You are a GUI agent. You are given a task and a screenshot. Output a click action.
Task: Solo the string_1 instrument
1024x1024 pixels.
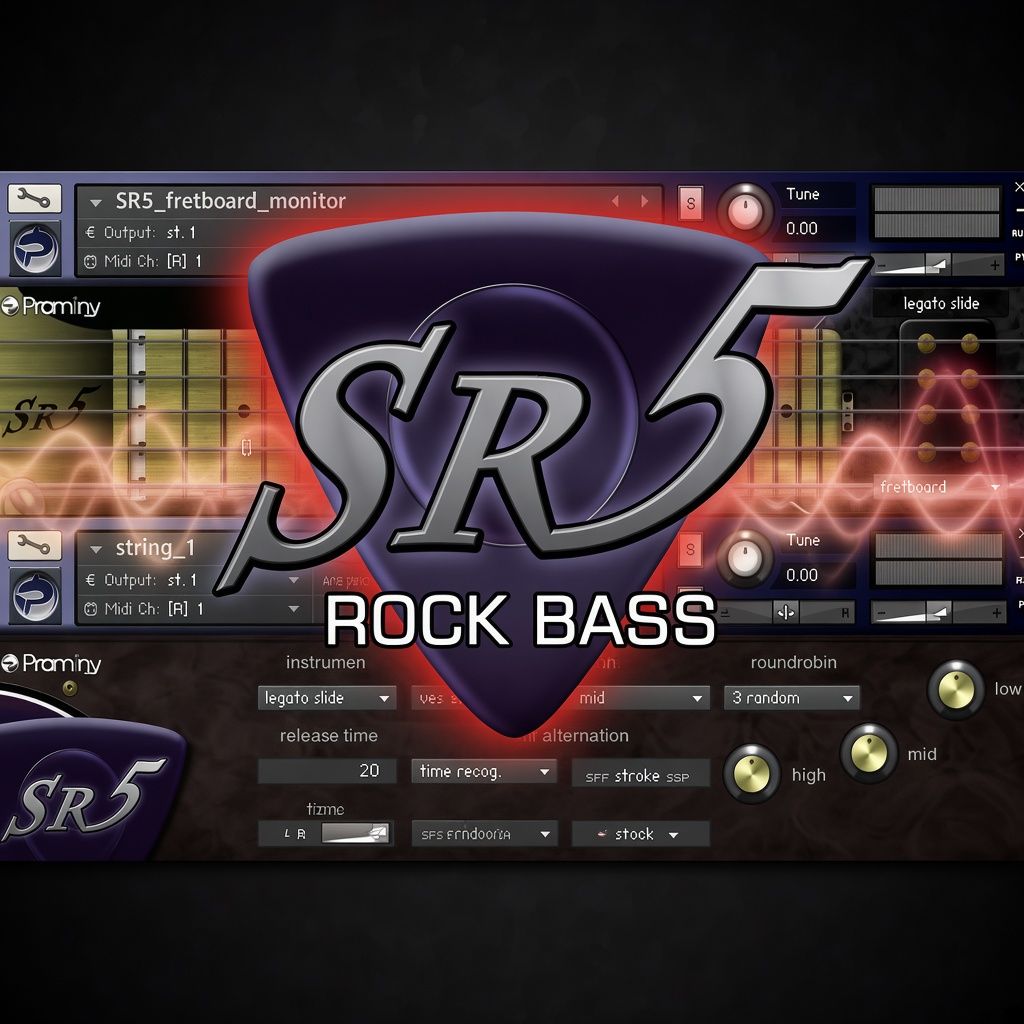tap(690, 550)
